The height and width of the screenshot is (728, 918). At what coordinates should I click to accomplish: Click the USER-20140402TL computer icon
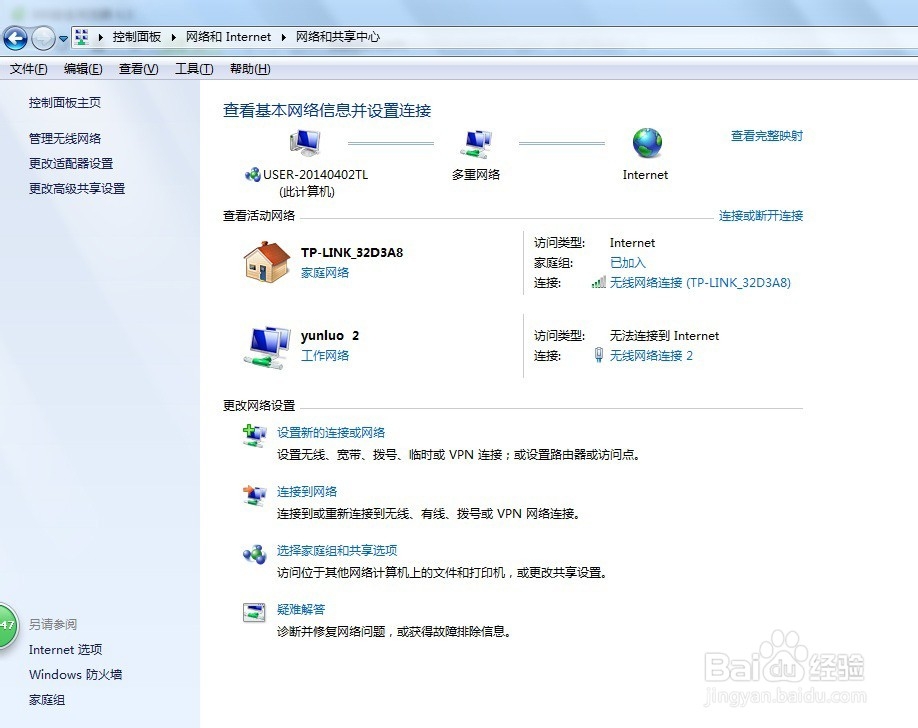[x=303, y=141]
